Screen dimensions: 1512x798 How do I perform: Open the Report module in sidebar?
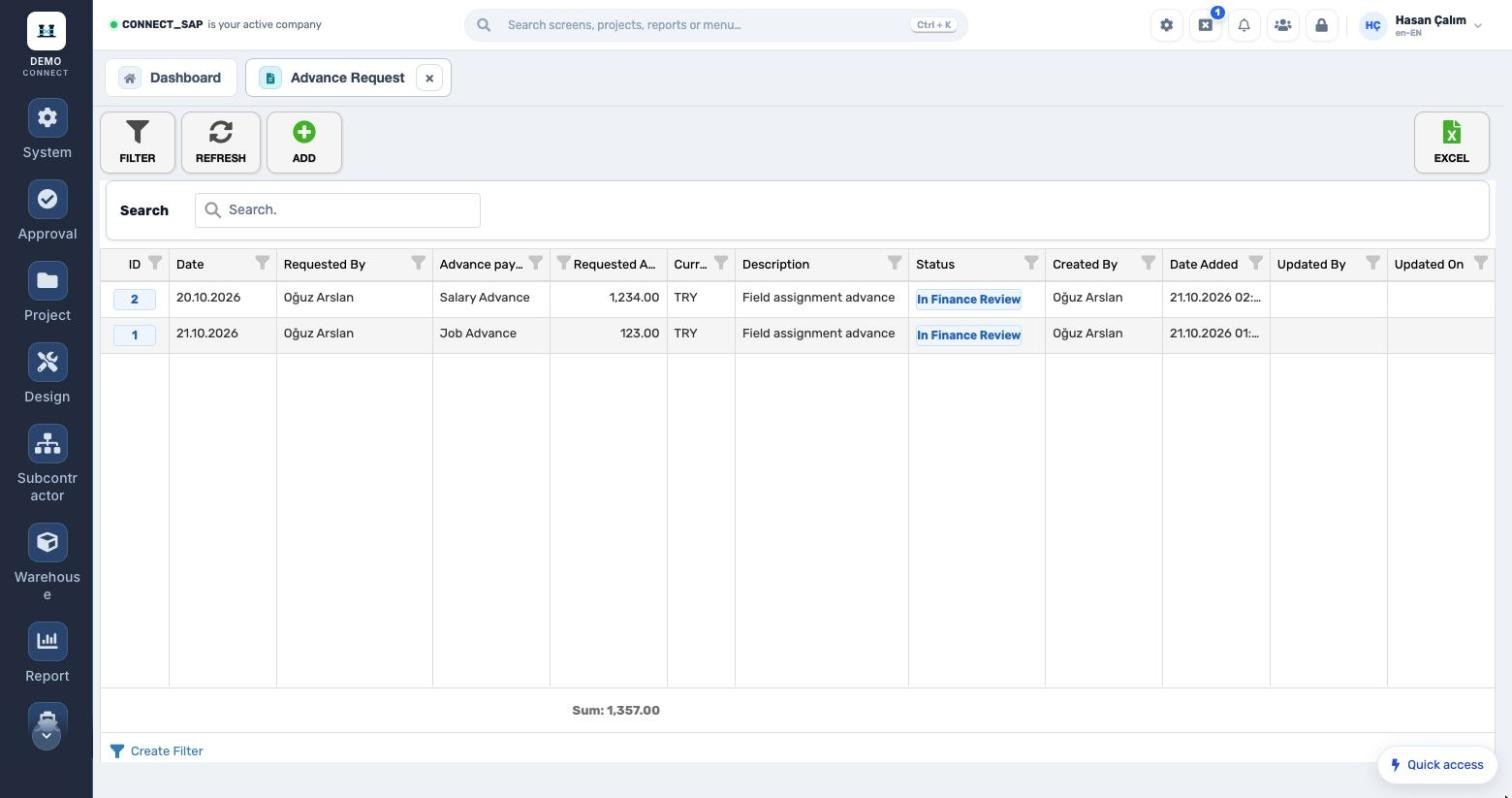click(47, 653)
